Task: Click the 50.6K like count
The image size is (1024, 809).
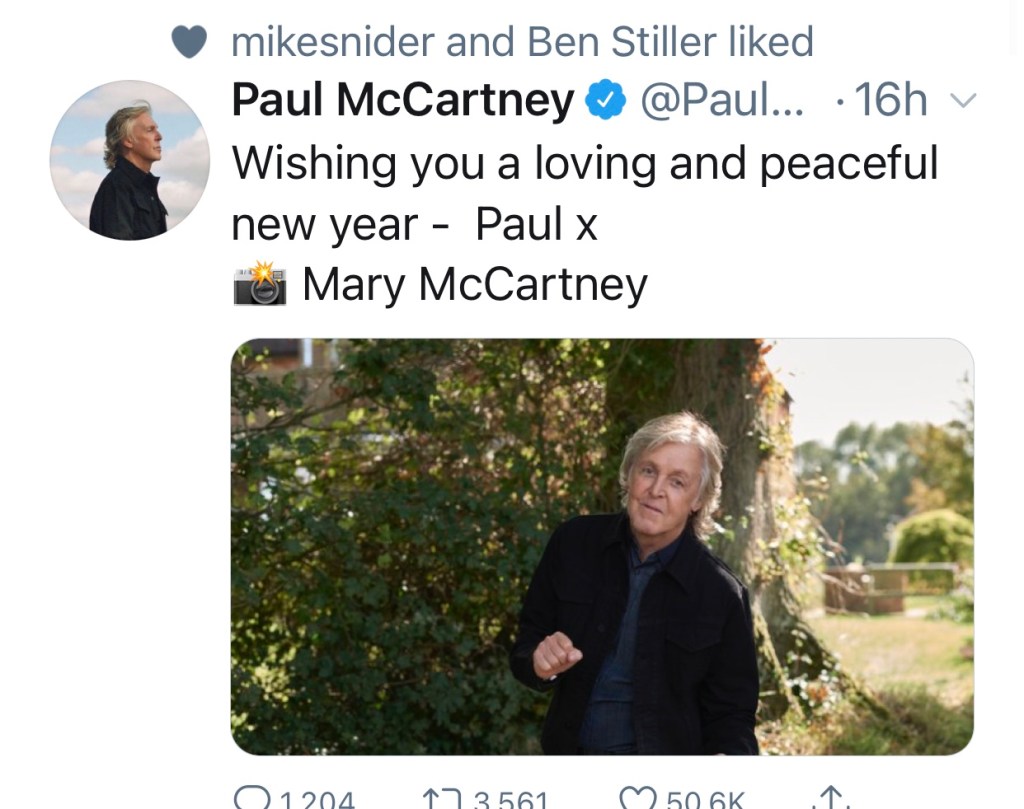Action: (705, 801)
